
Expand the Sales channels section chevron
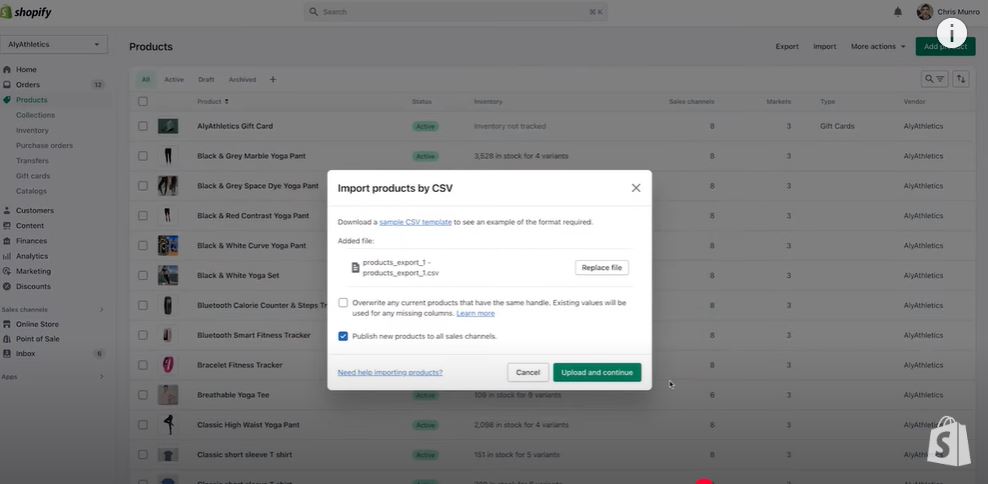click(x=101, y=309)
